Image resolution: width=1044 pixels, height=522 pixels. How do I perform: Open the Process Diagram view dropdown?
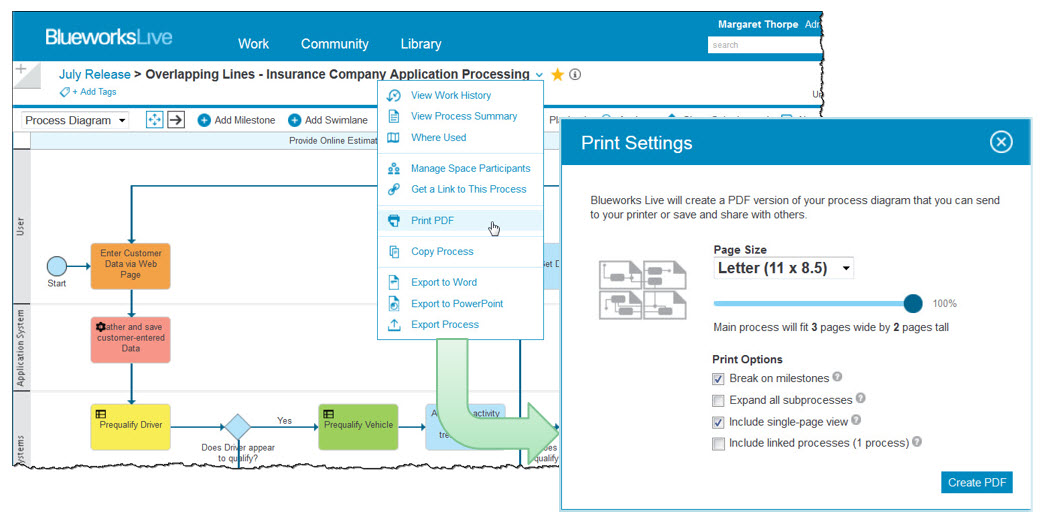(75, 121)
